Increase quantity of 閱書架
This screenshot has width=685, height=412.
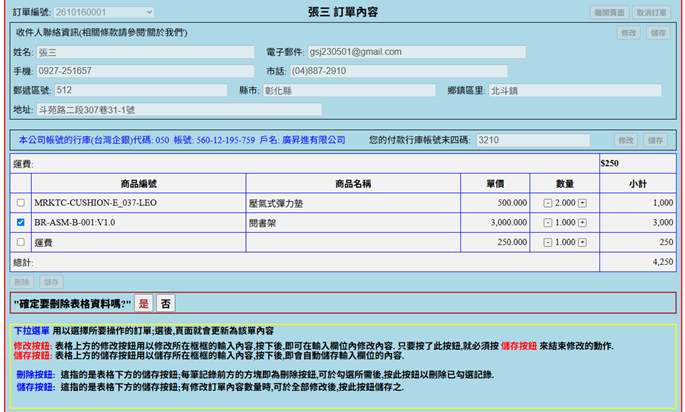[x=582, y=223]
